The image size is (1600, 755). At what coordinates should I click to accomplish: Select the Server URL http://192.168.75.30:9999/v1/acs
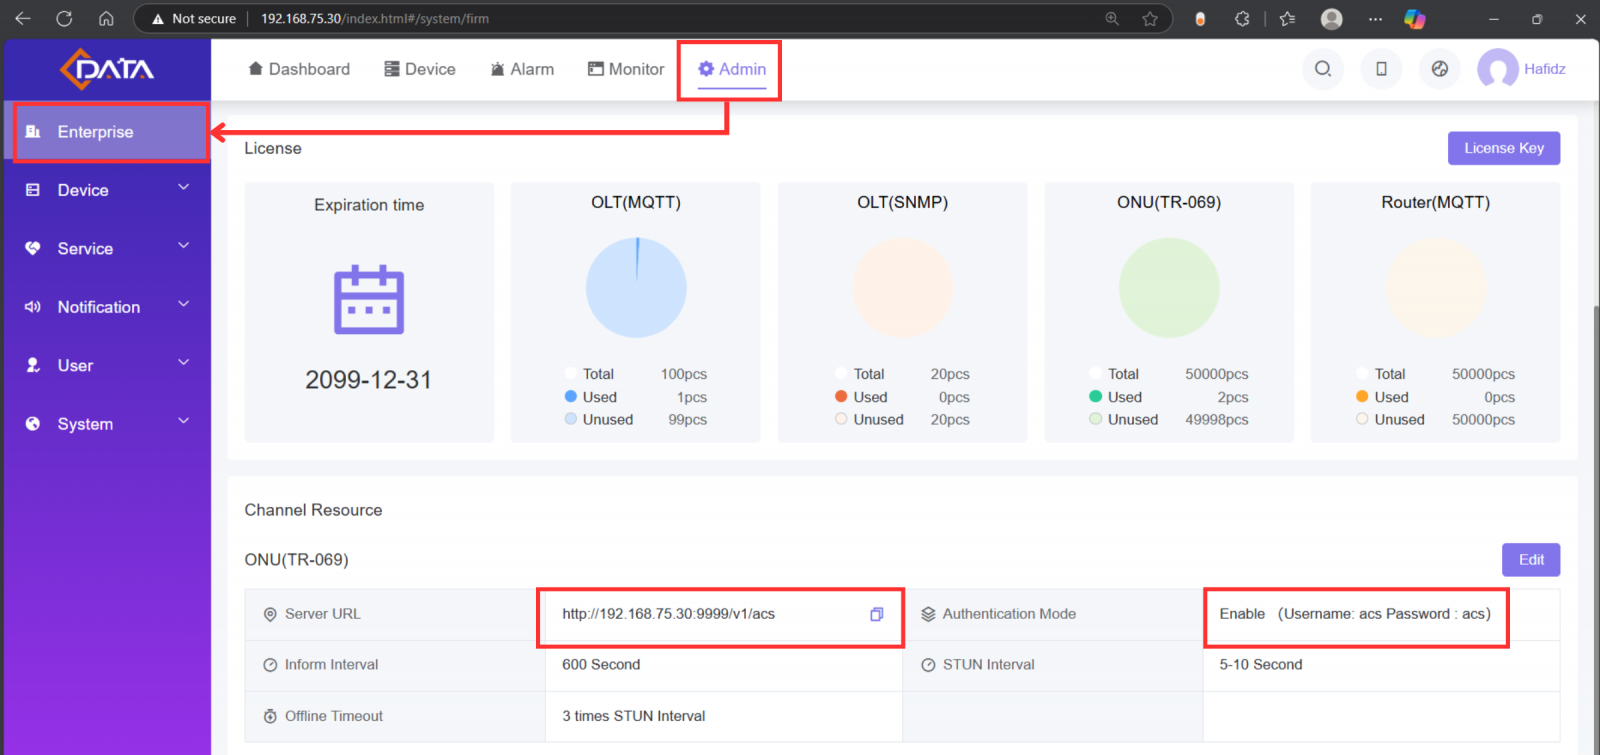click(x=668, y=614)
